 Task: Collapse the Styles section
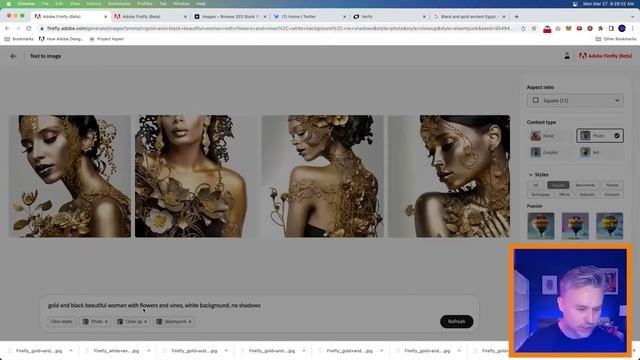(x=538, y=174)
